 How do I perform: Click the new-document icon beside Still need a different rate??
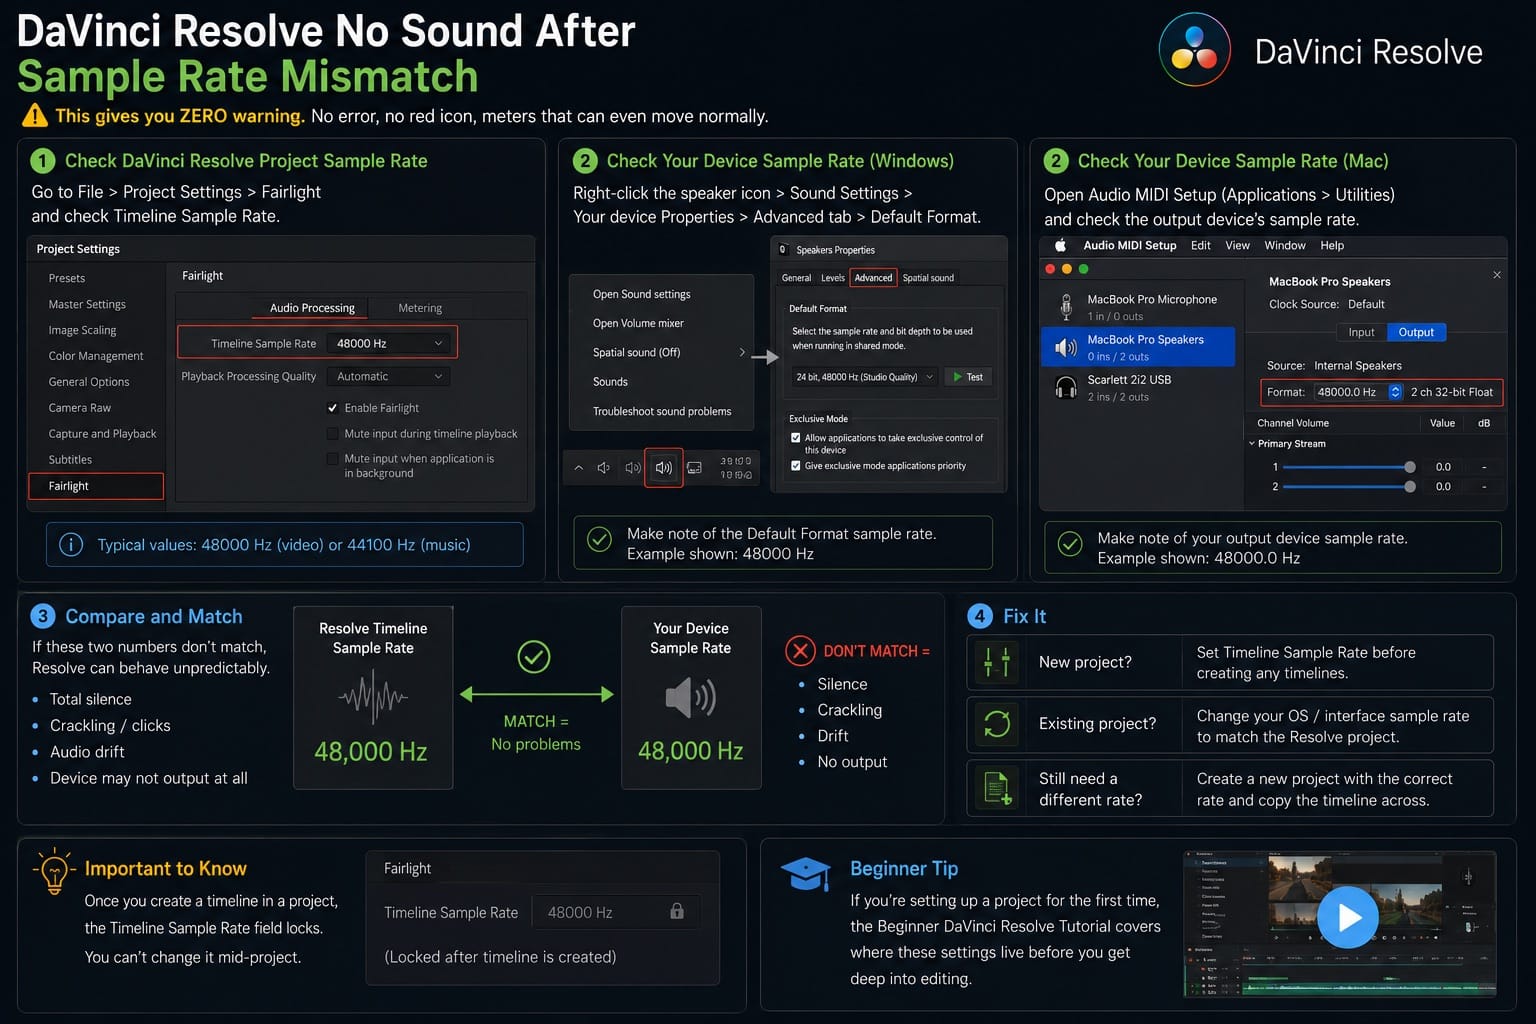tap(997, 789)
